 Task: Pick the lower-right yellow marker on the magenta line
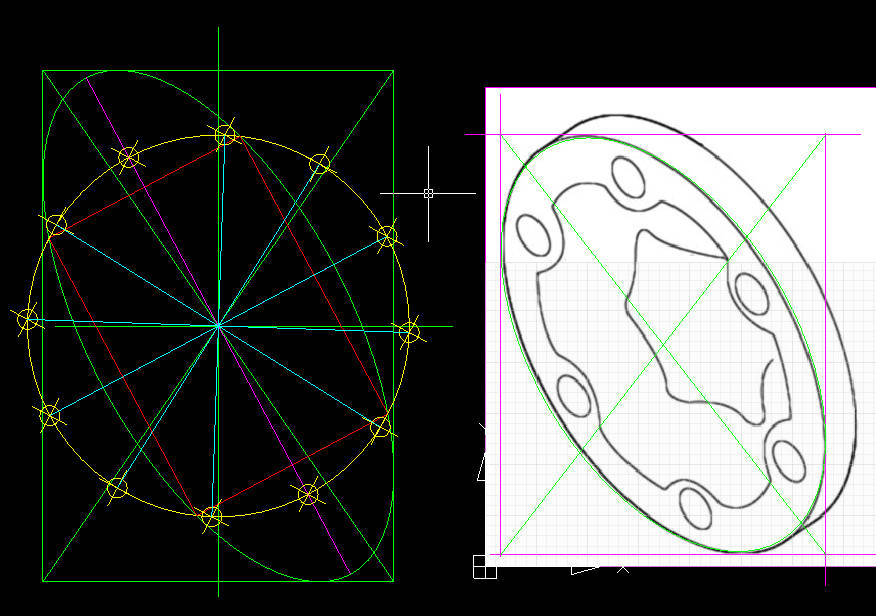308,494
